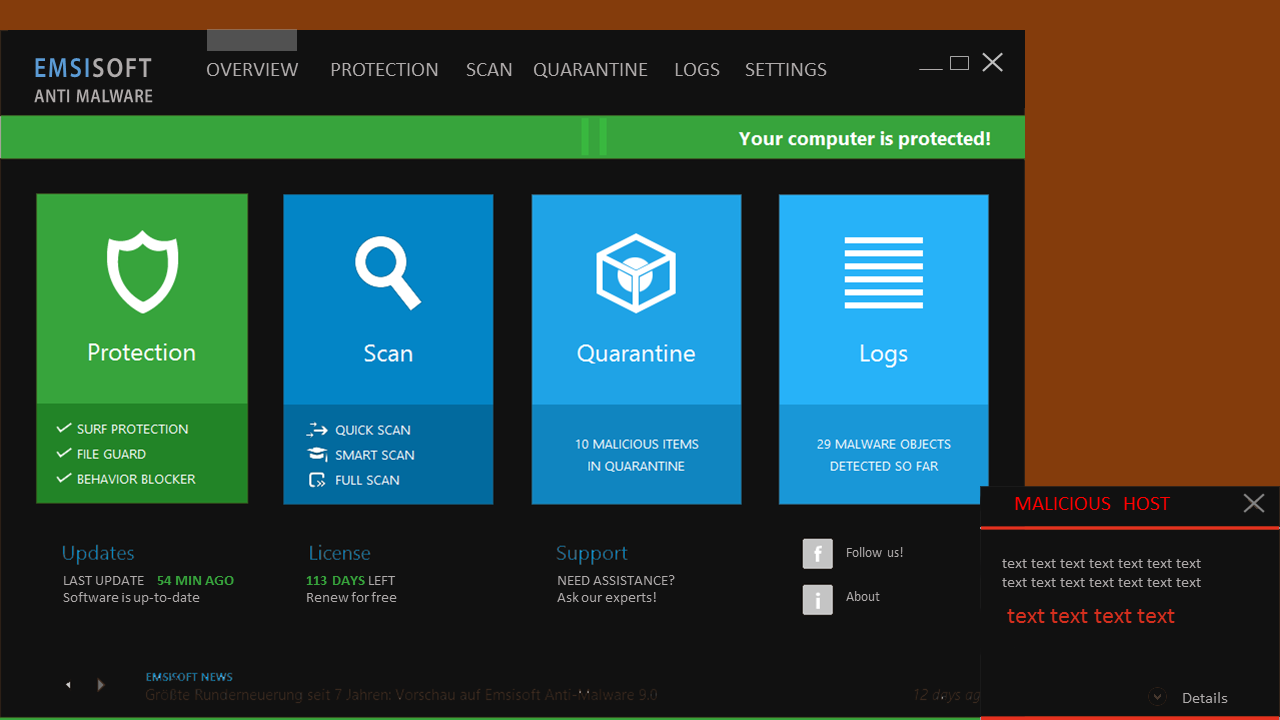
Task: Toggle File Guard checkmark
Action: tap(64, 454)
